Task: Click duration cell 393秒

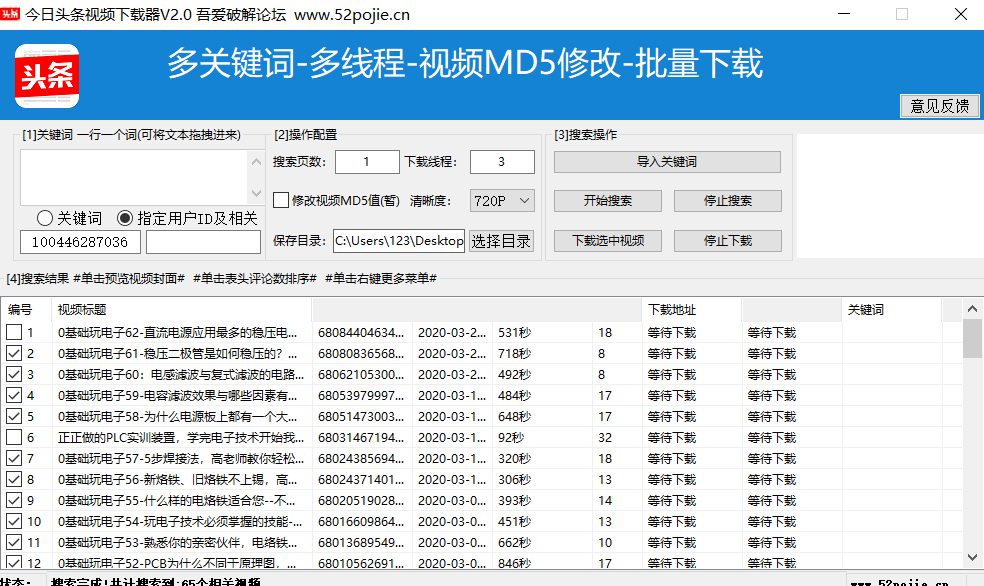Action: 515,501
